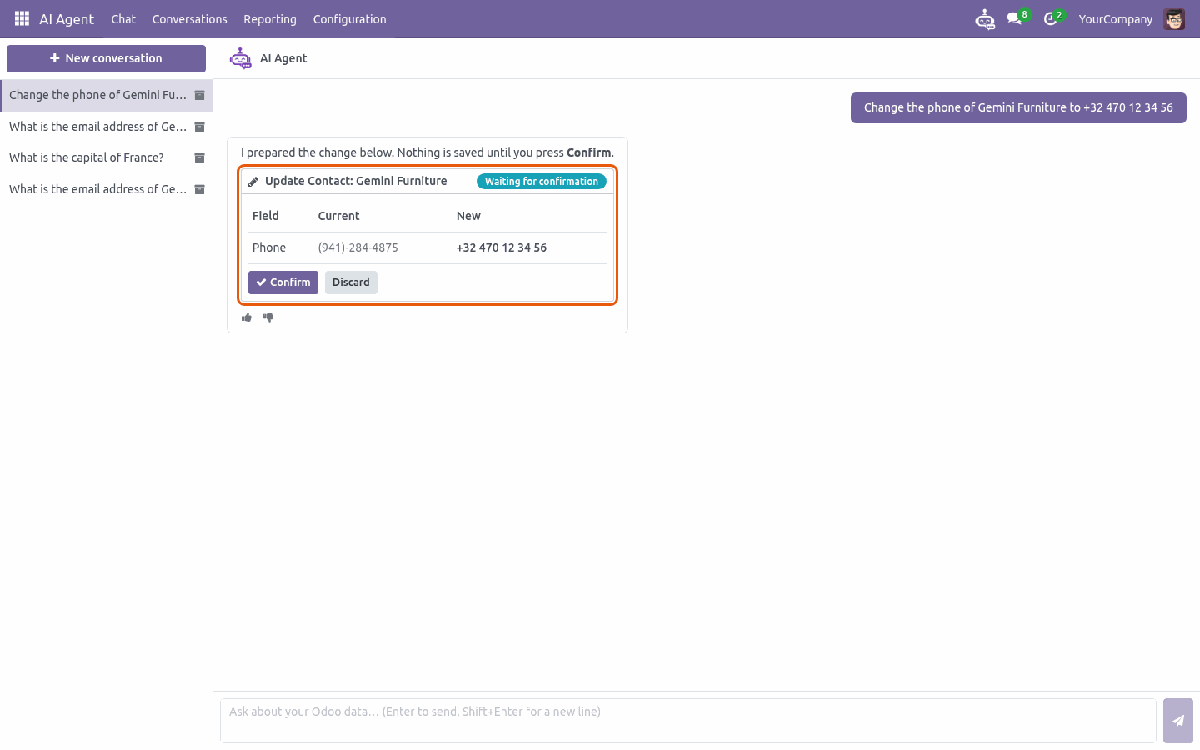
Task: Open the Configuration menu
Action: coord(349,19)
